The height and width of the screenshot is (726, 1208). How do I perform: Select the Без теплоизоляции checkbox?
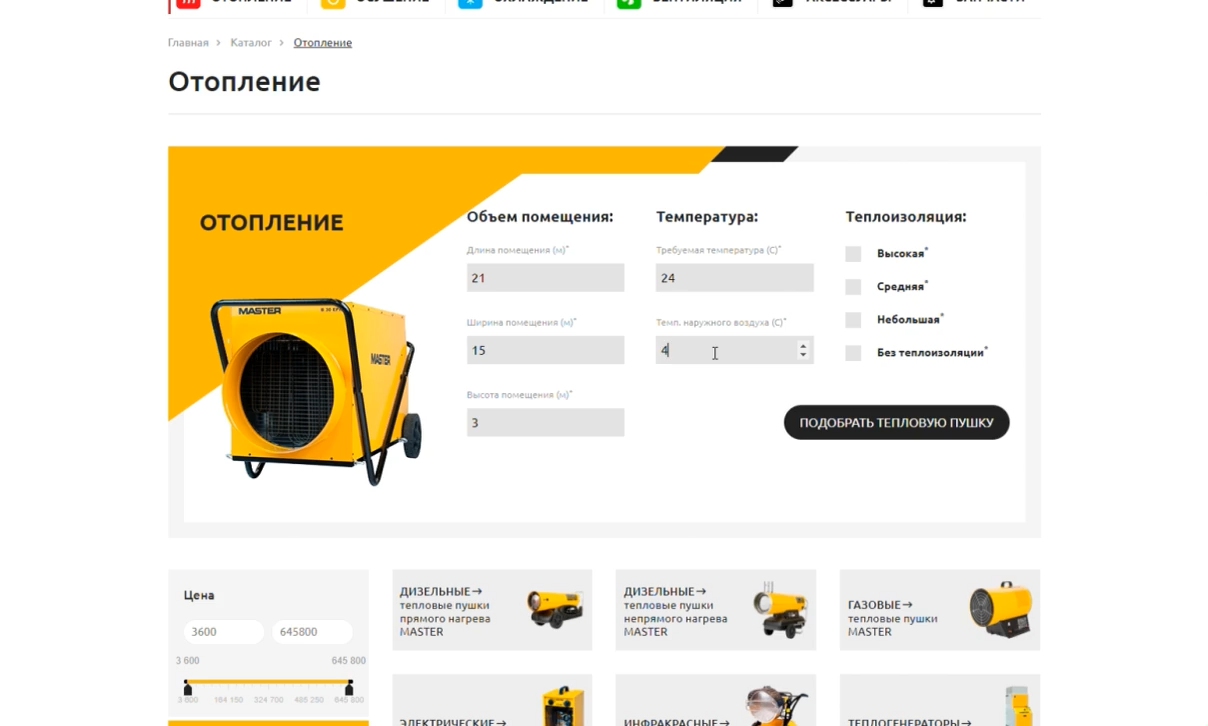[x=853, y=353]
